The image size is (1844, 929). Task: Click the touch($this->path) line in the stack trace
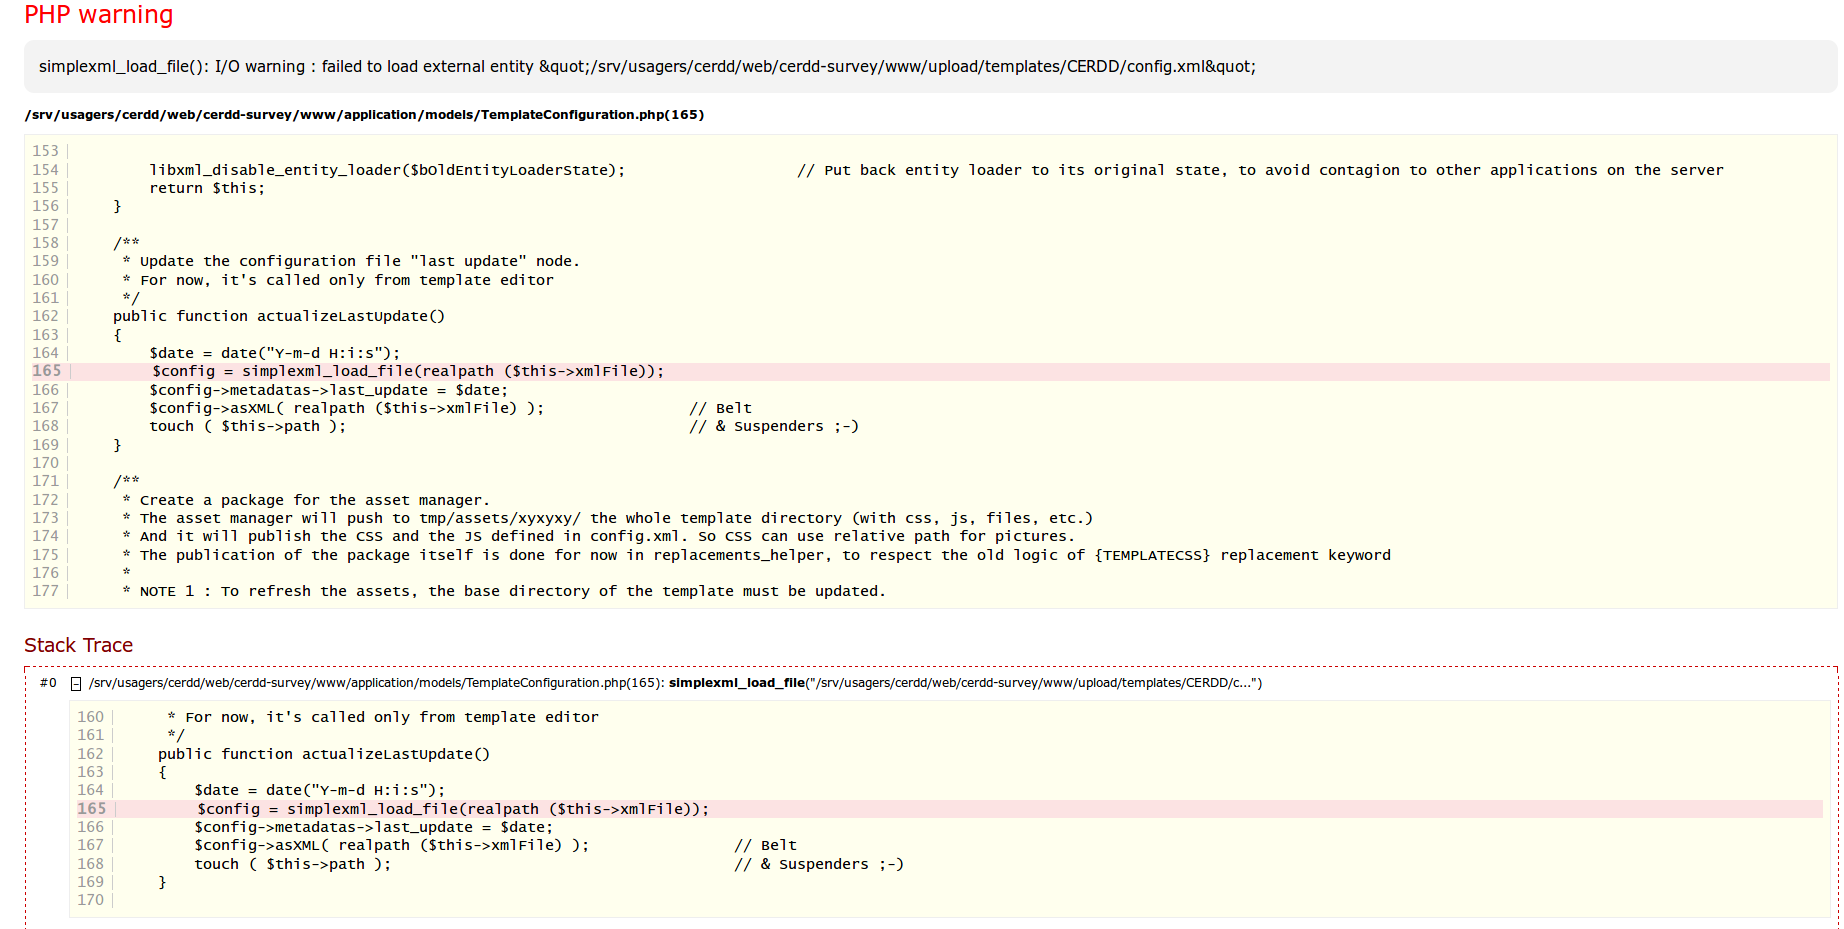[292, 864]
